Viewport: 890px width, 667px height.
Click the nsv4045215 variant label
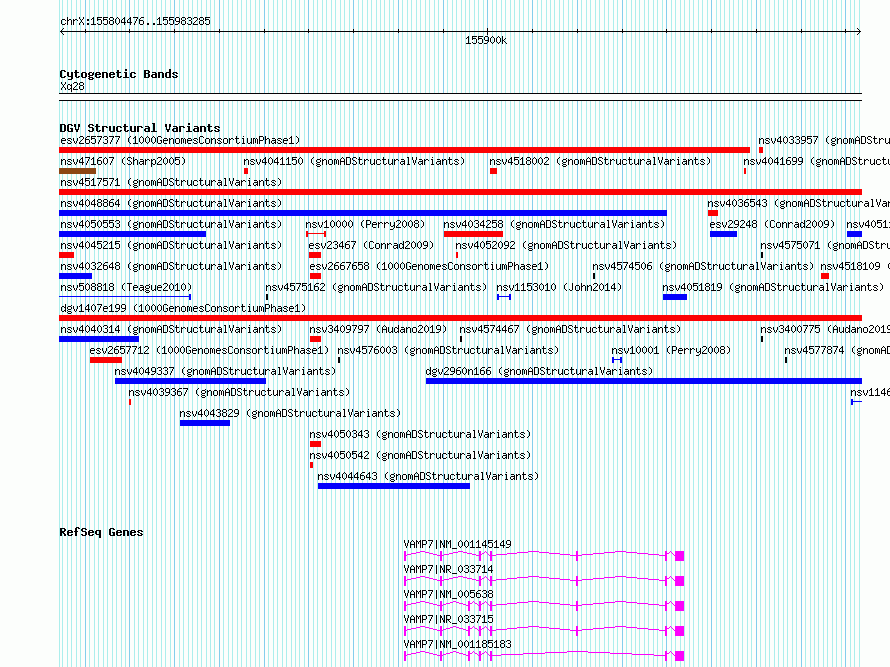click(x=171, y=245)
